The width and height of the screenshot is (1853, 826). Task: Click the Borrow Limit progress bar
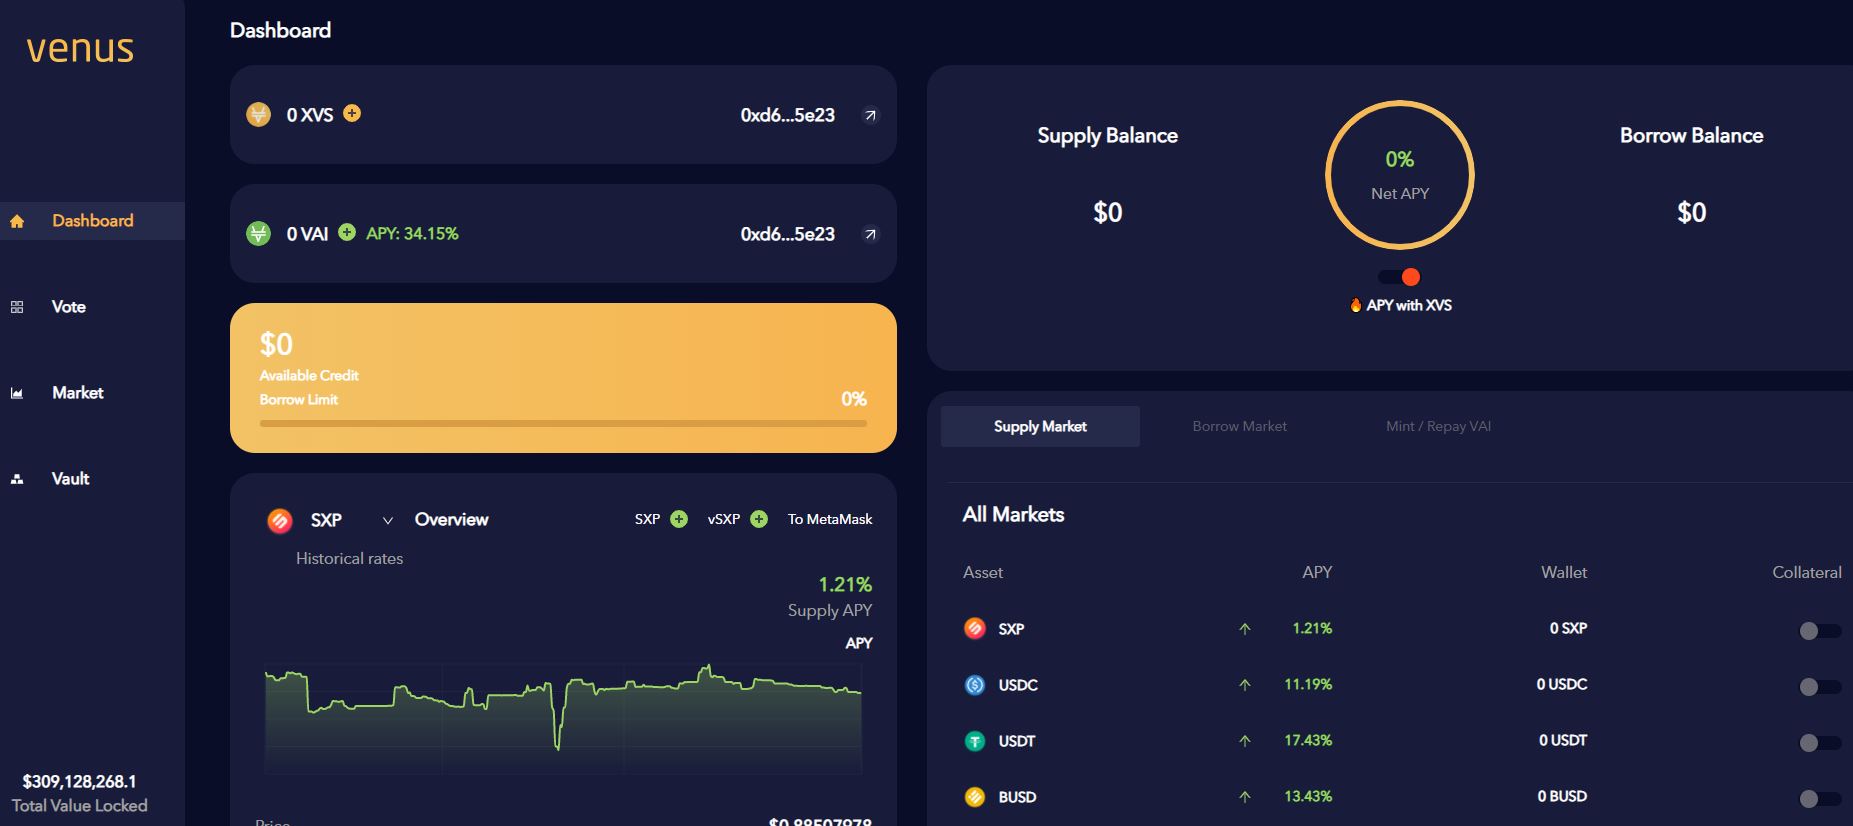click(x=563, y=423)
